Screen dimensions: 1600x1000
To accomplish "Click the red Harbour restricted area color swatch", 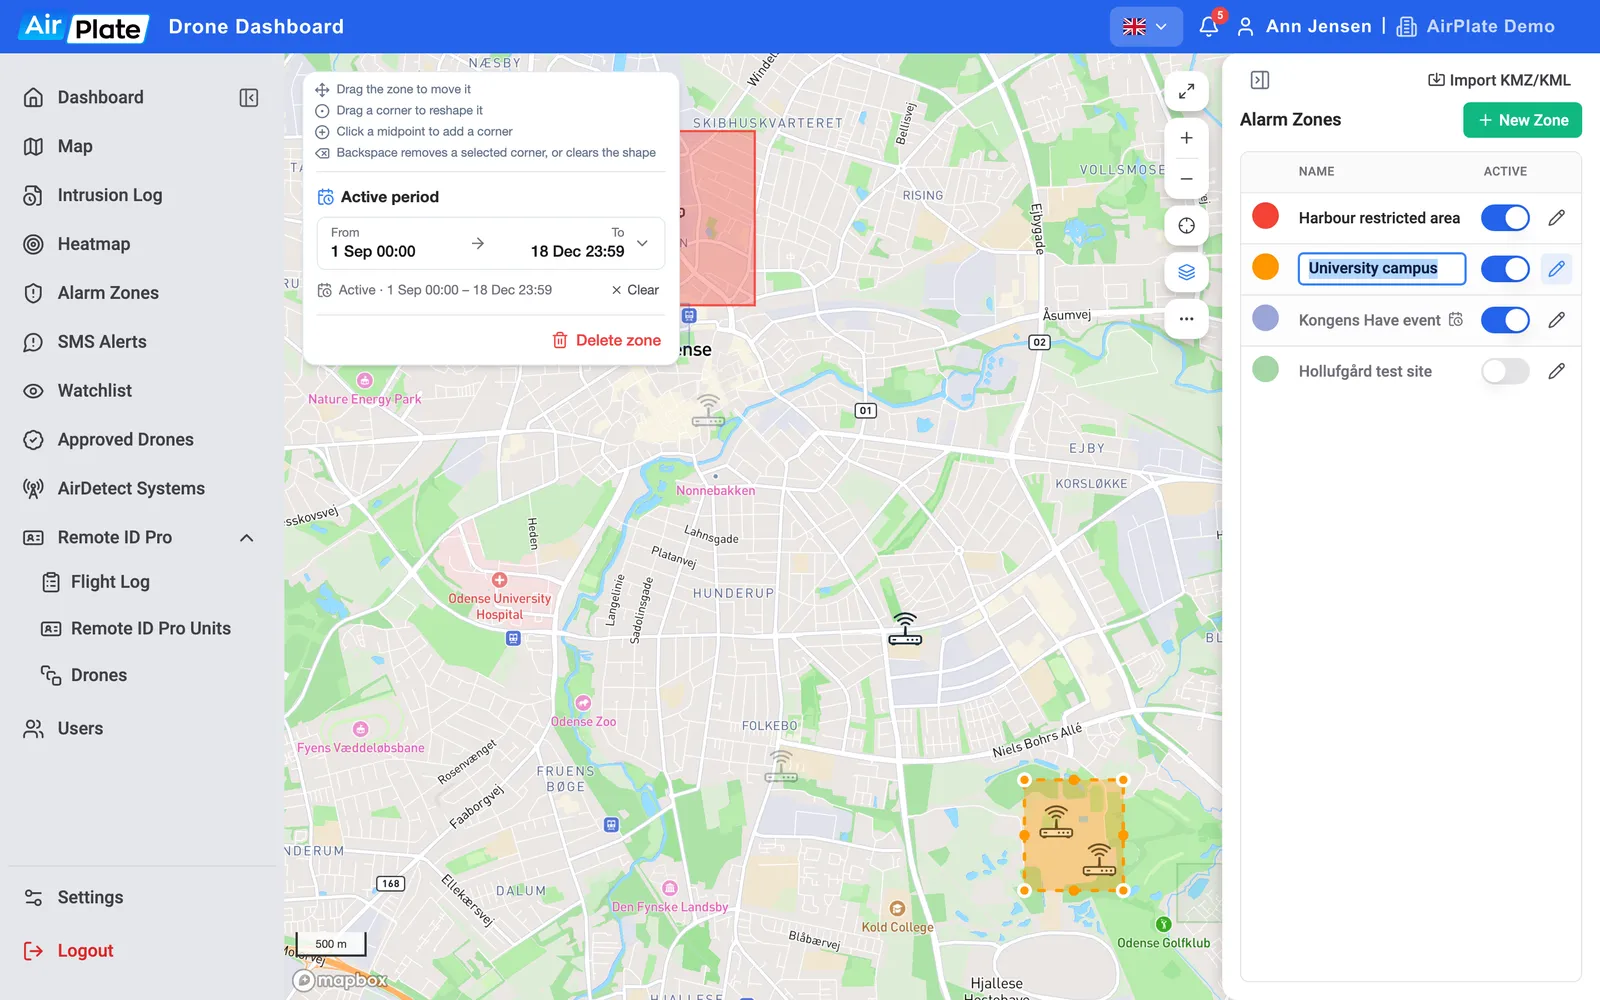I will click(x=1266, y=216).
